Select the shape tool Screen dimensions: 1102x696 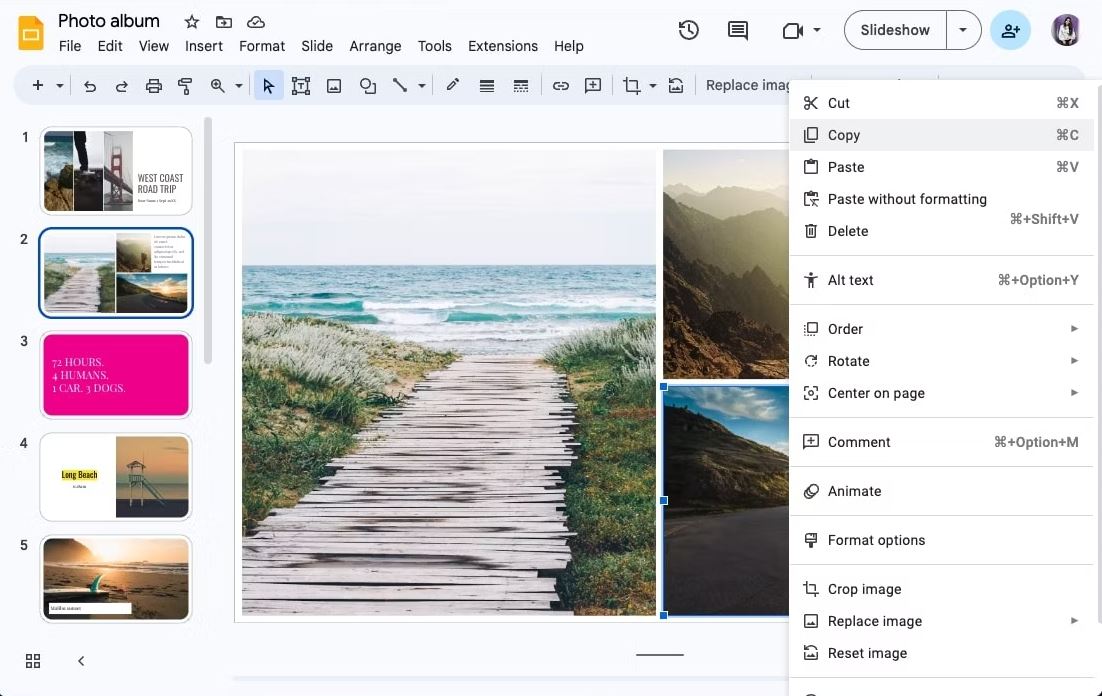(x=368, y=86)
